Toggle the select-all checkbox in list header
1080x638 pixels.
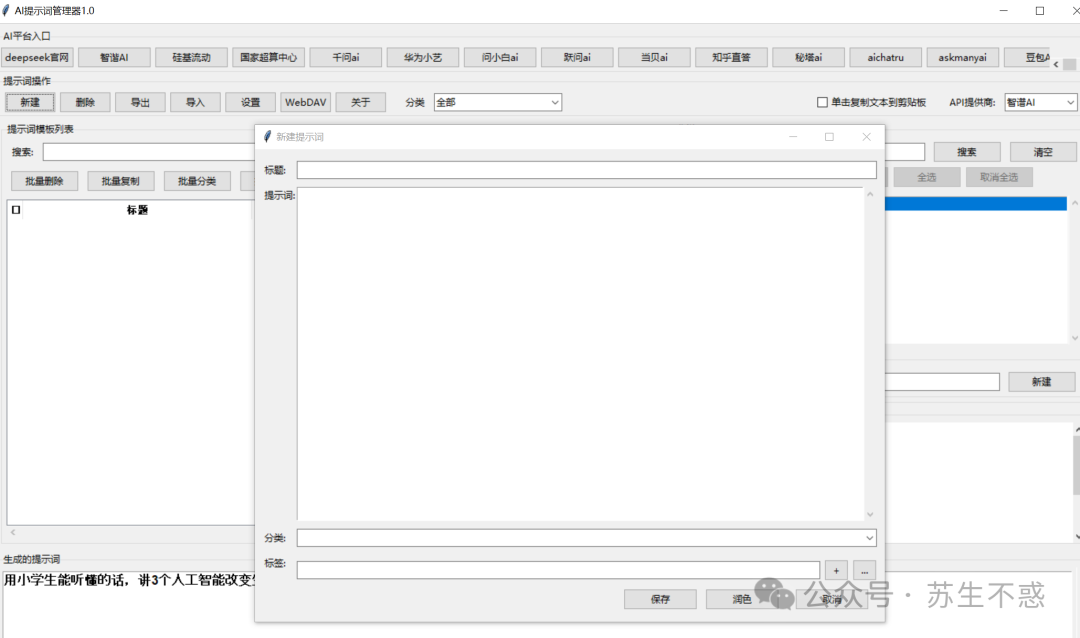[16, 210]
